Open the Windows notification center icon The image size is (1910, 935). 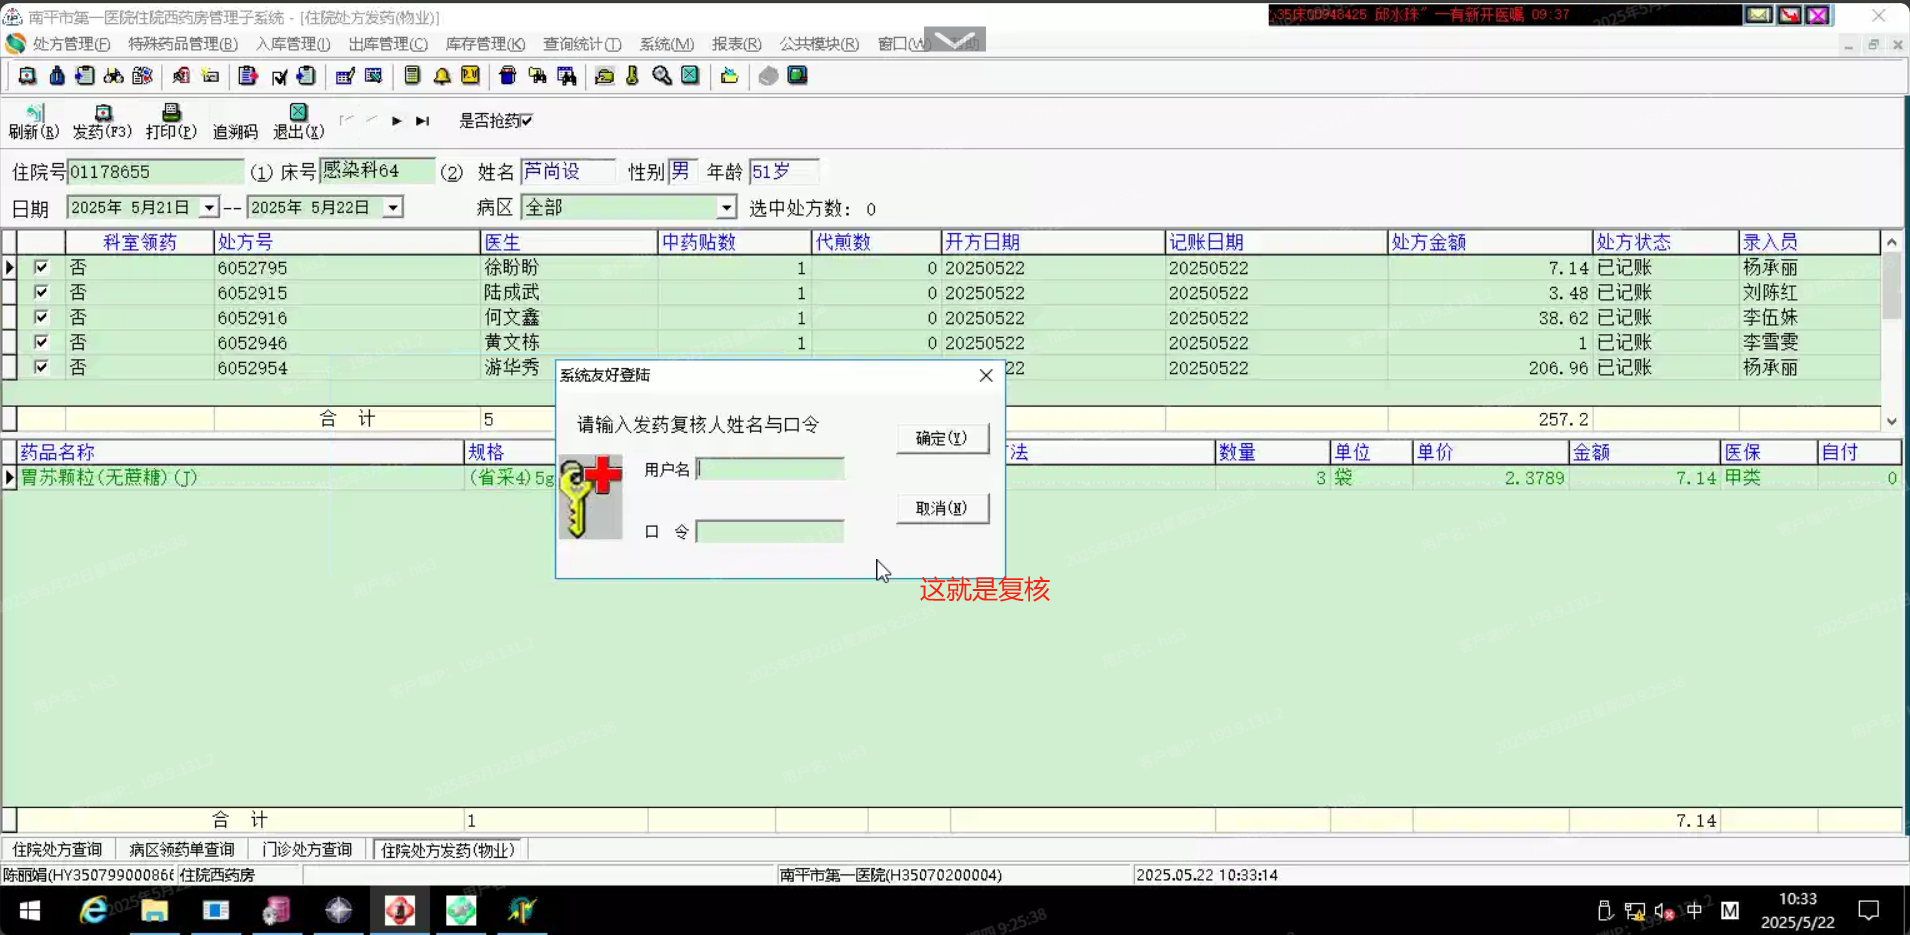(1868, 911)
